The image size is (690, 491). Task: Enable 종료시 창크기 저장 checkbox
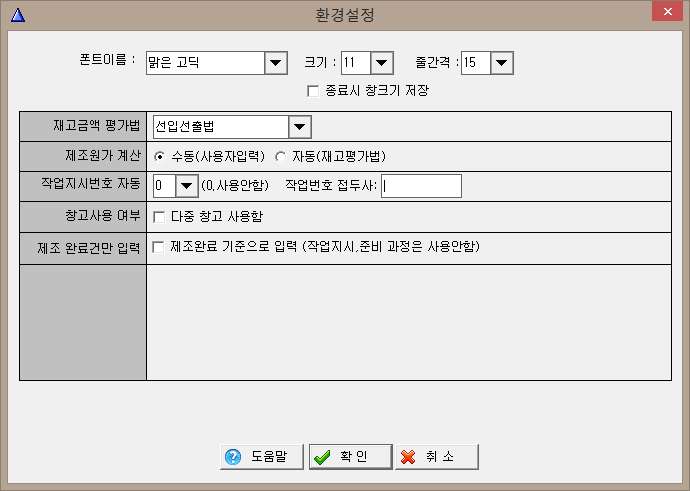[x=313, y=91]
